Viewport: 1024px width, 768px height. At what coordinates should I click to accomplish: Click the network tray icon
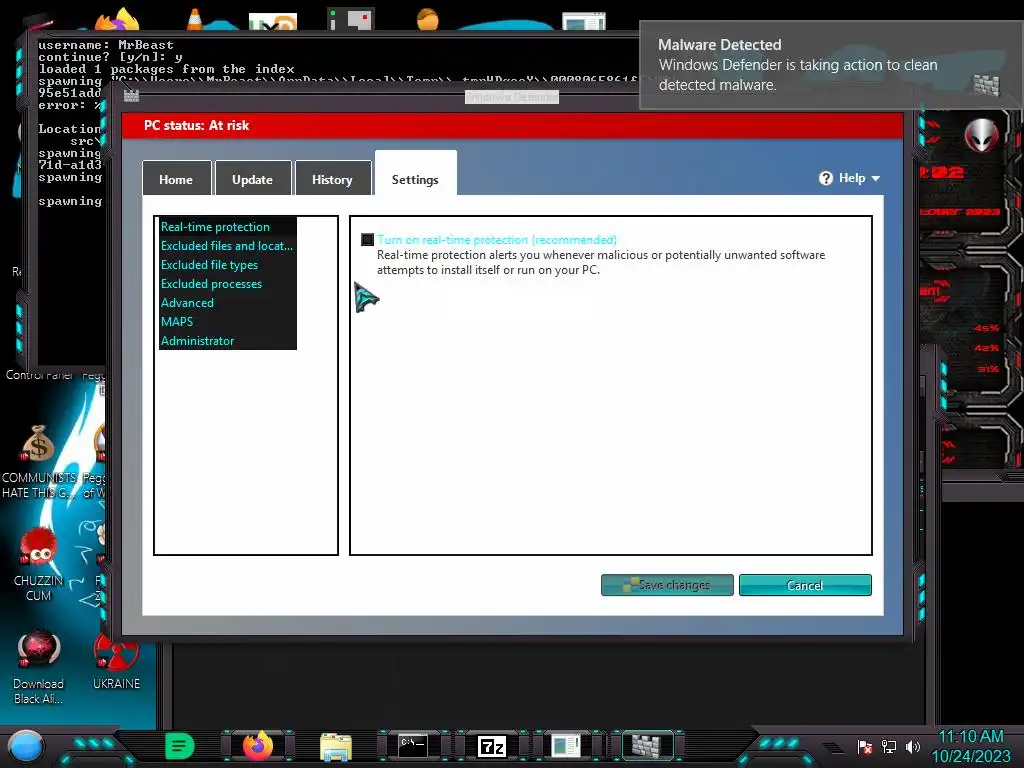[889, 746]
